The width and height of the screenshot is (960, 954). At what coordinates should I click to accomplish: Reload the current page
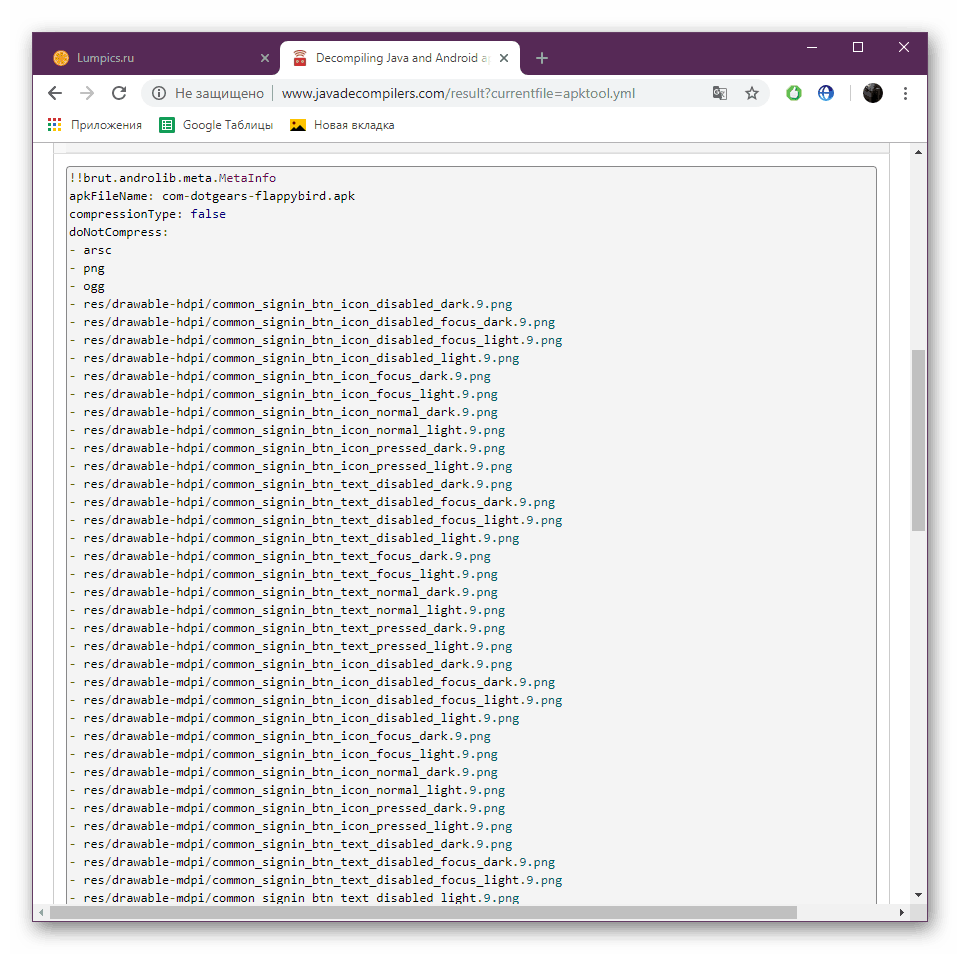pos(119,93)
